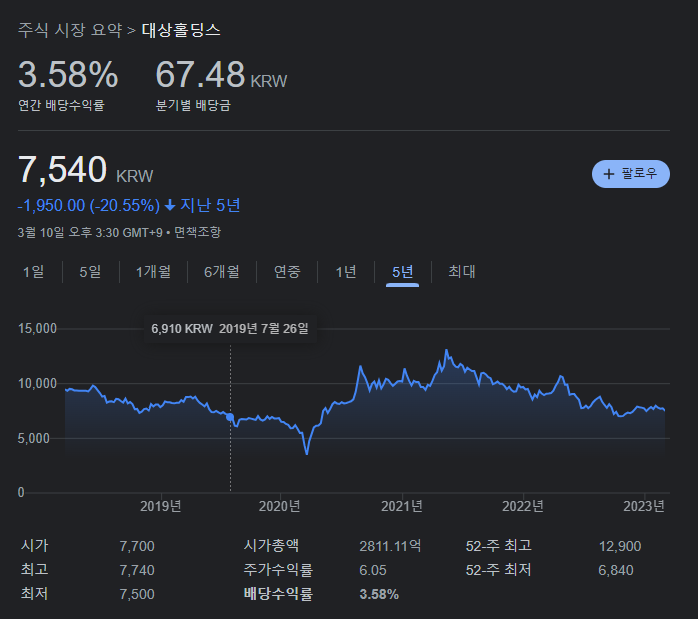The width and height of the screenshot is (698, 619).
Task: Click the down arrow icon beside 지난 5년
Action: (170, 206)
